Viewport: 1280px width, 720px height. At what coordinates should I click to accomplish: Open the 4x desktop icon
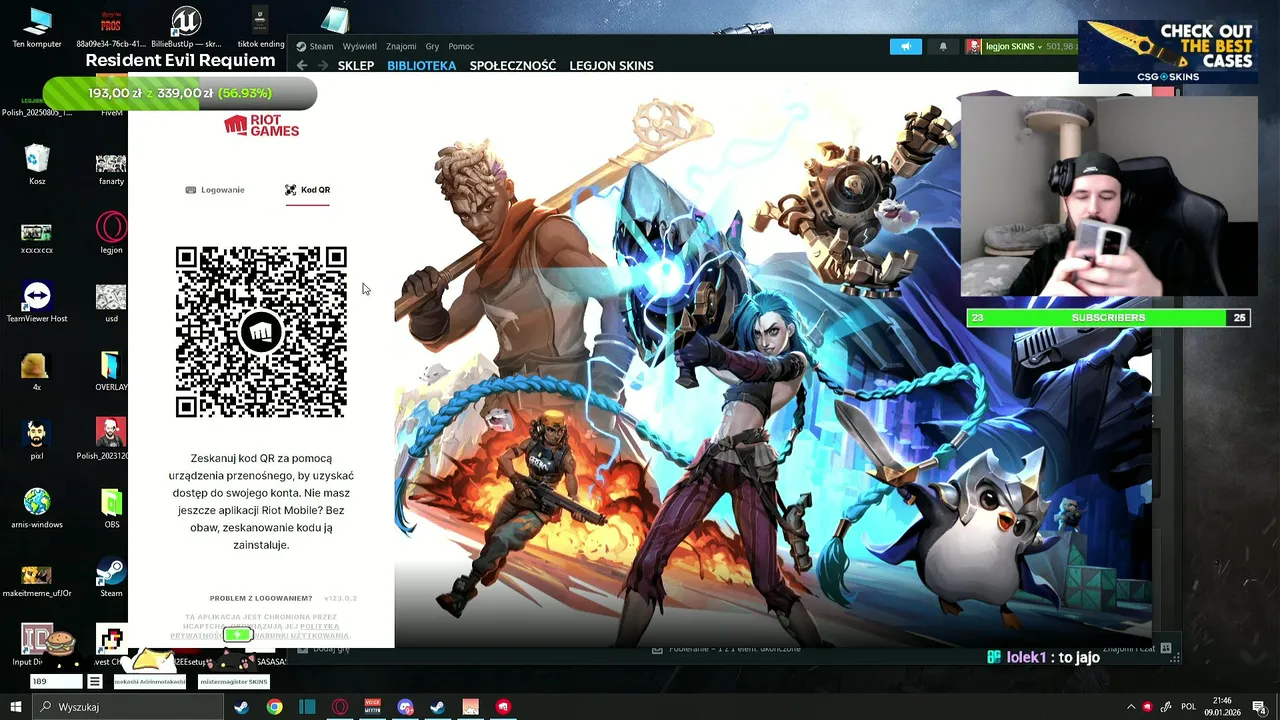pyautogui.click(x=37, y=370)
